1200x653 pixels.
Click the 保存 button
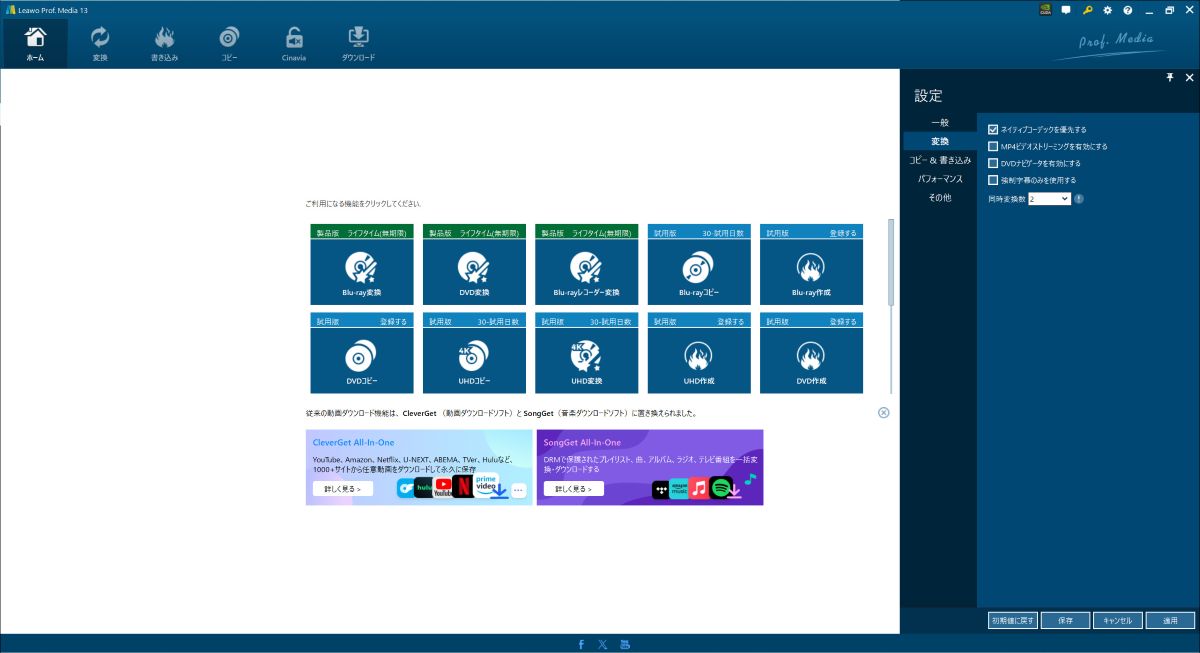click(1065, 620)
